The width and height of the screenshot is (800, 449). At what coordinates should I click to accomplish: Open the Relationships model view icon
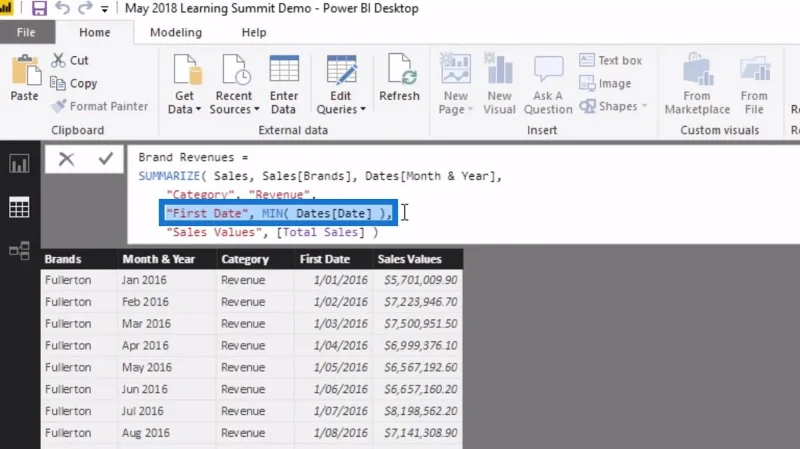pyautogui.click(x=19, y=251)
